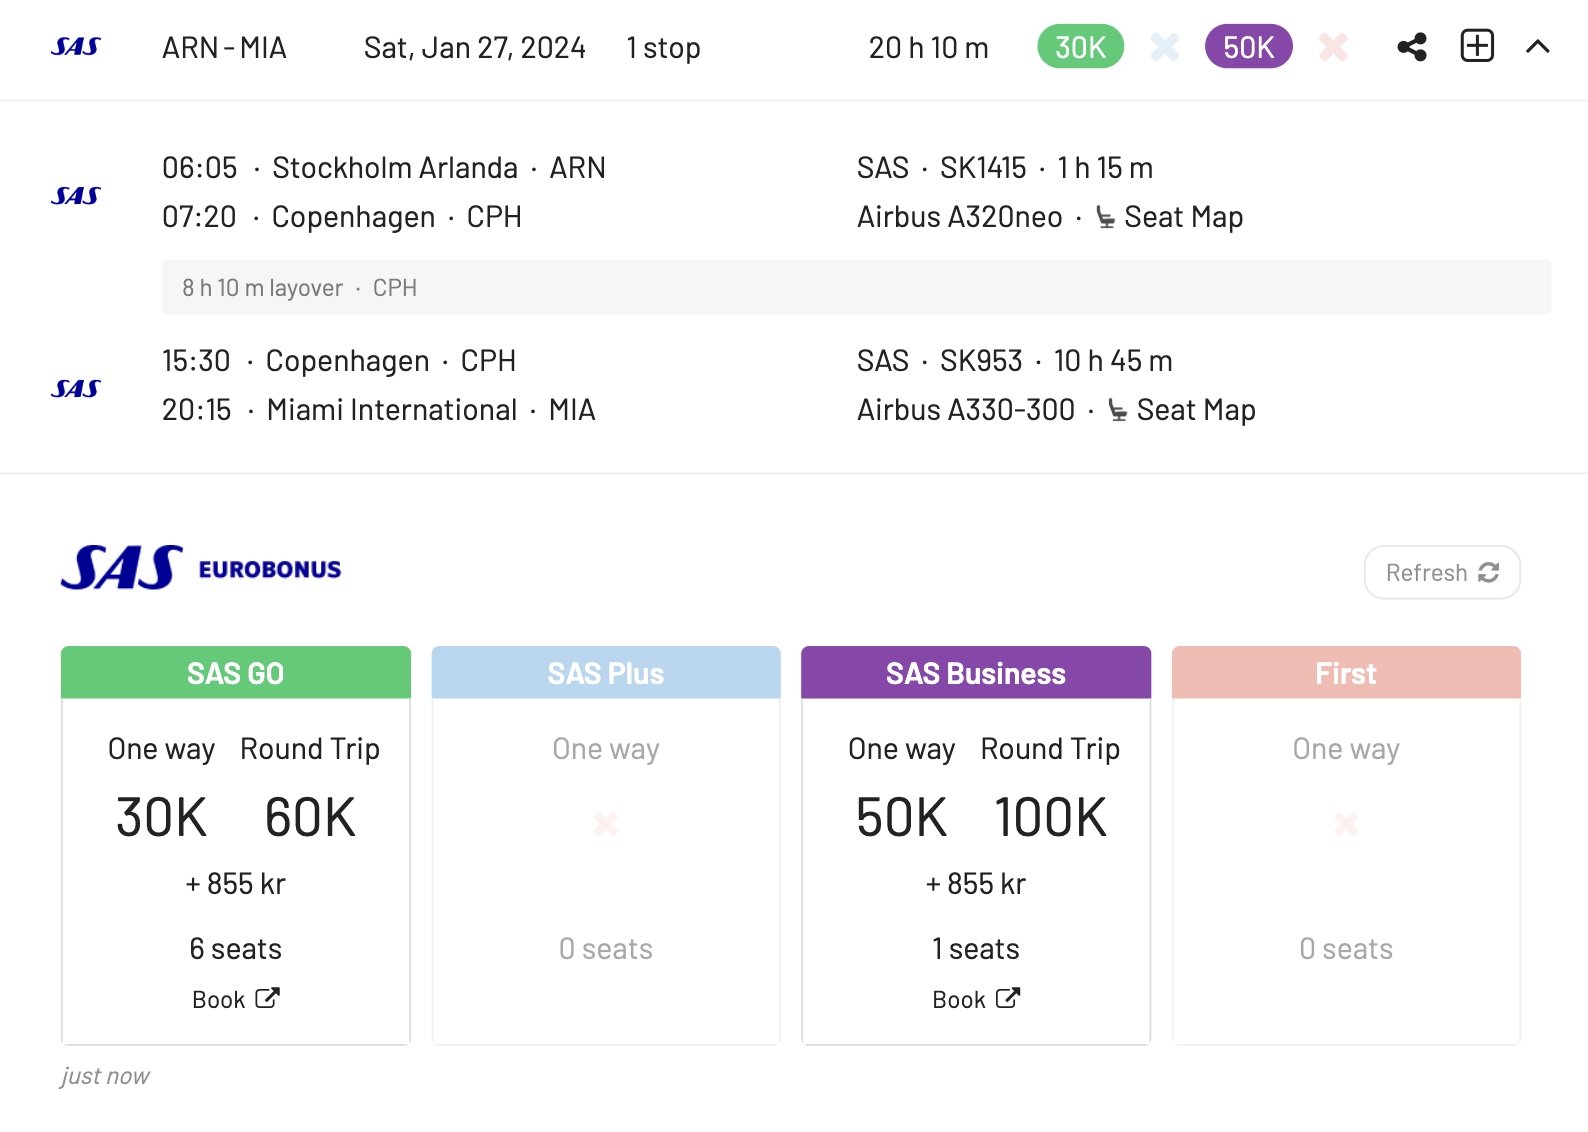Viewport: 1588px width, 1132px height.
Task: Select the SAS Plus cabin header
Action: point(606,673)
